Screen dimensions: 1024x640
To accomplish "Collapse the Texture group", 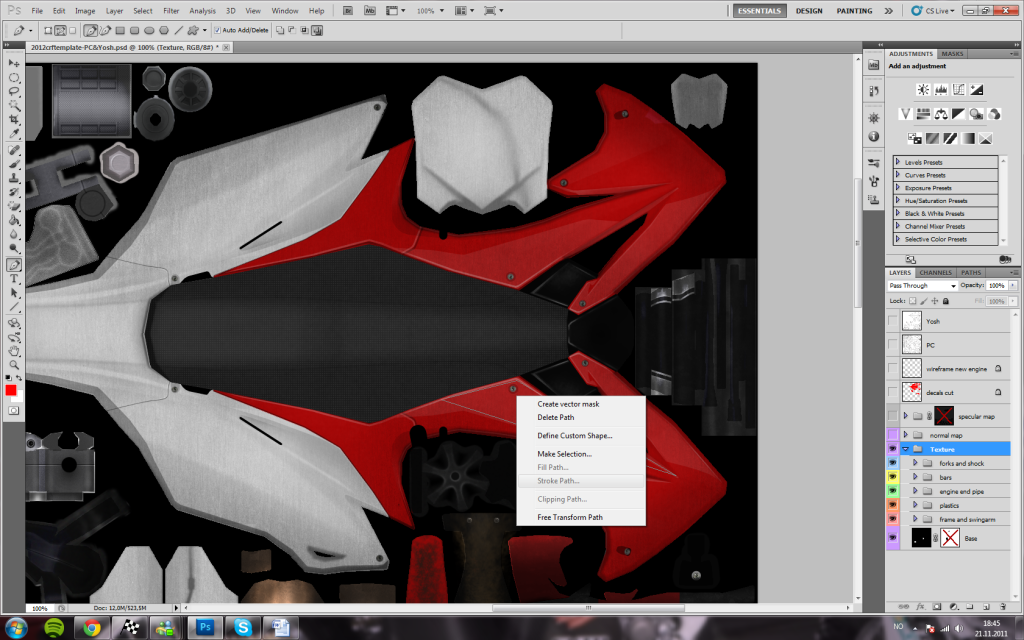I will point(906,449).
